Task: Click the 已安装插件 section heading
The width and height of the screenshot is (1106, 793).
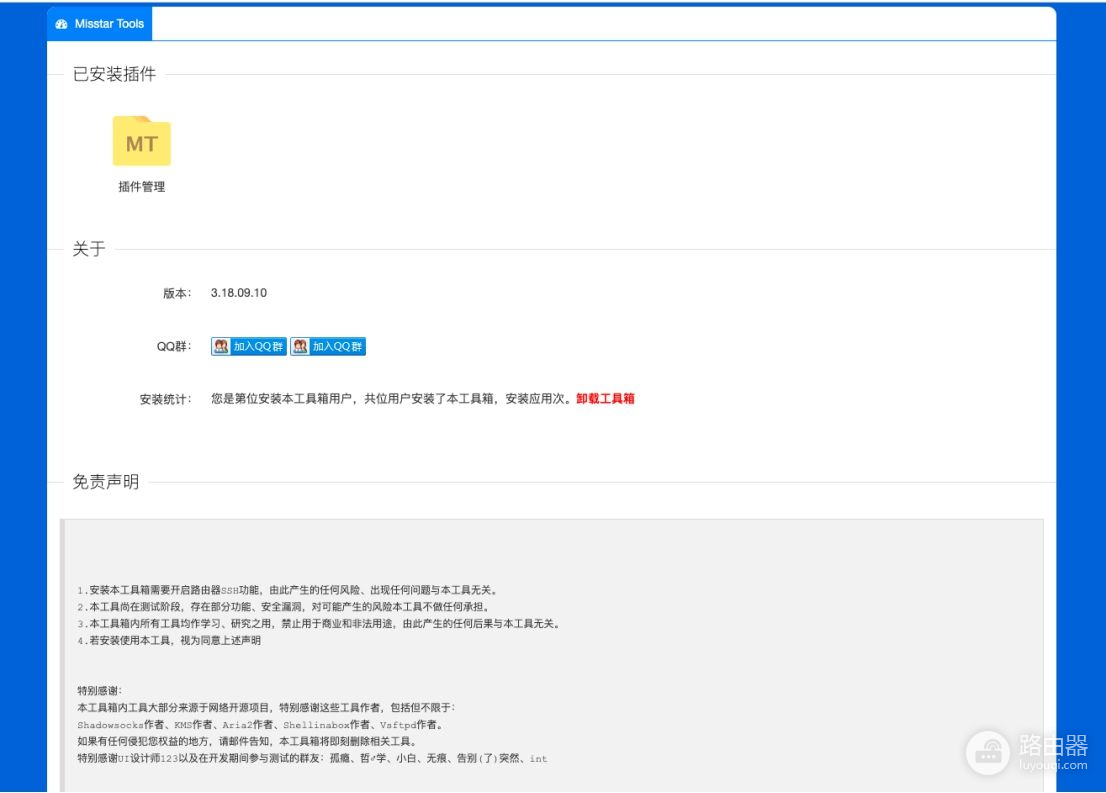Action: pos(114,75)
